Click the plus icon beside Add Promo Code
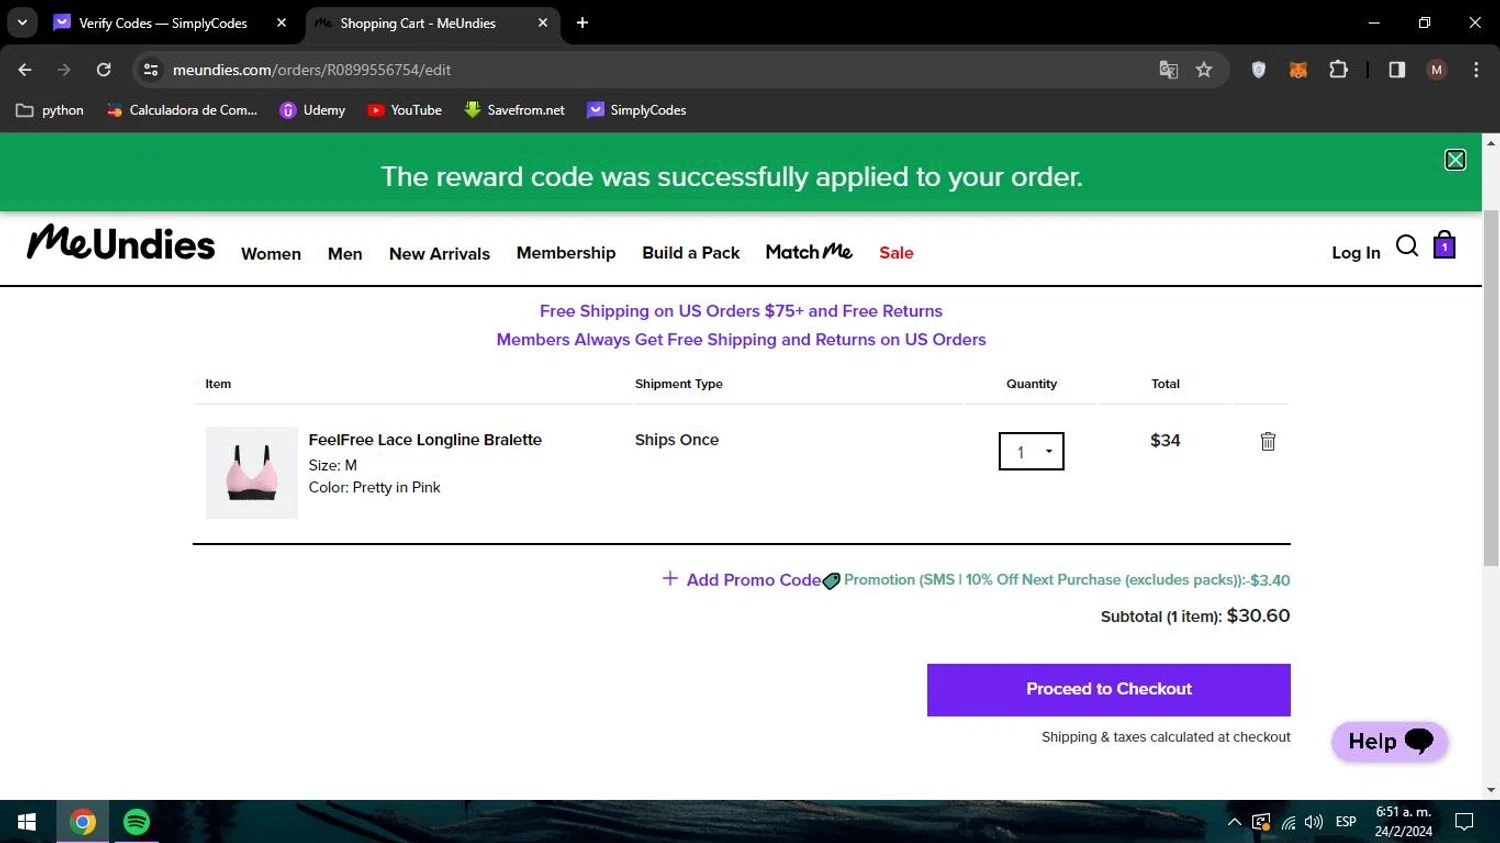This screenshot has height=843, width=1500. pyautogui.click(x=670, y=578)
